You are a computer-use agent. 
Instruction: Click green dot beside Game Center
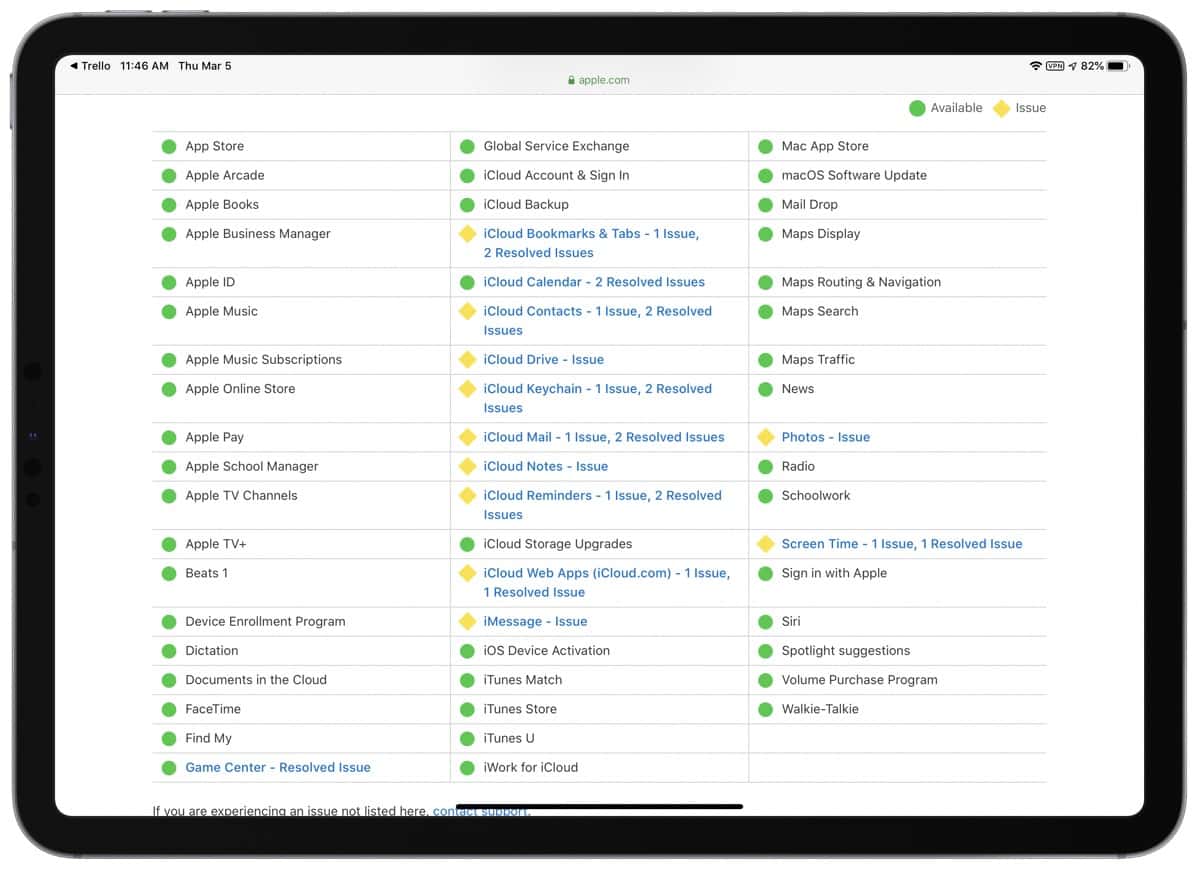coord(169,767)
